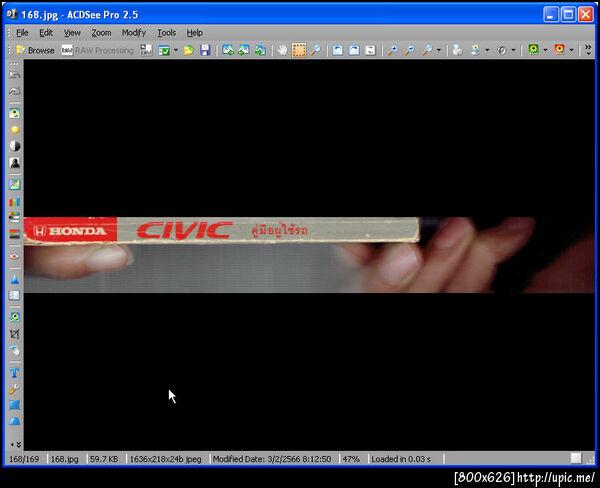Click the blue Perspective Correction icon
600x488 pixels.
coord(15,421)
